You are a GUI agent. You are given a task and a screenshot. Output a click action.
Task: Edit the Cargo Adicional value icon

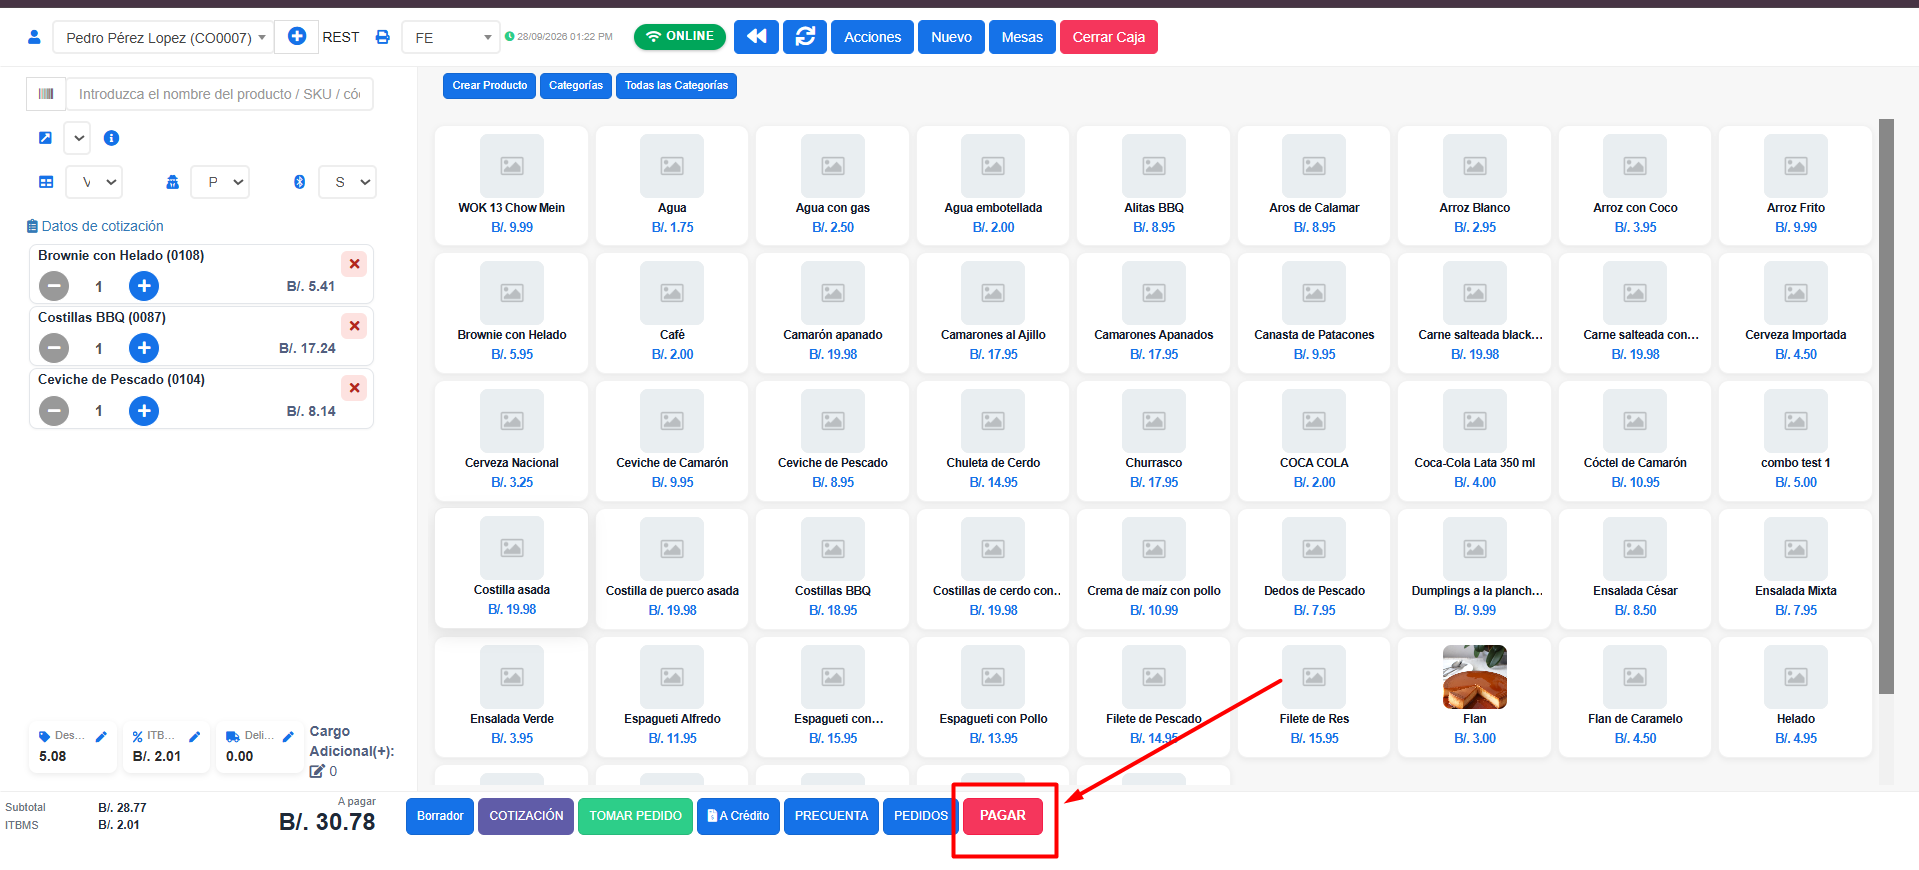(x=317, y=771)
